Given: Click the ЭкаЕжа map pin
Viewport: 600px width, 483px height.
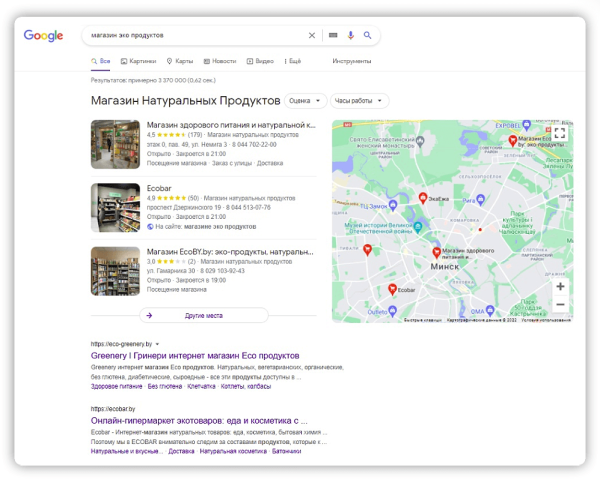Looking at the screenshot, I should pyautogui.click(x=423, y=198).
